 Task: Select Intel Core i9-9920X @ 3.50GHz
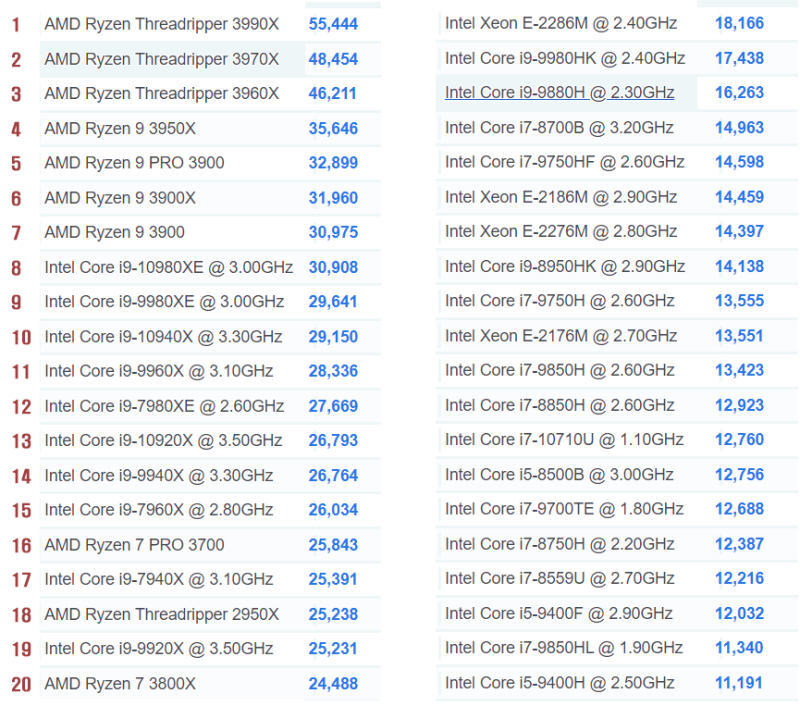point(159,648)
